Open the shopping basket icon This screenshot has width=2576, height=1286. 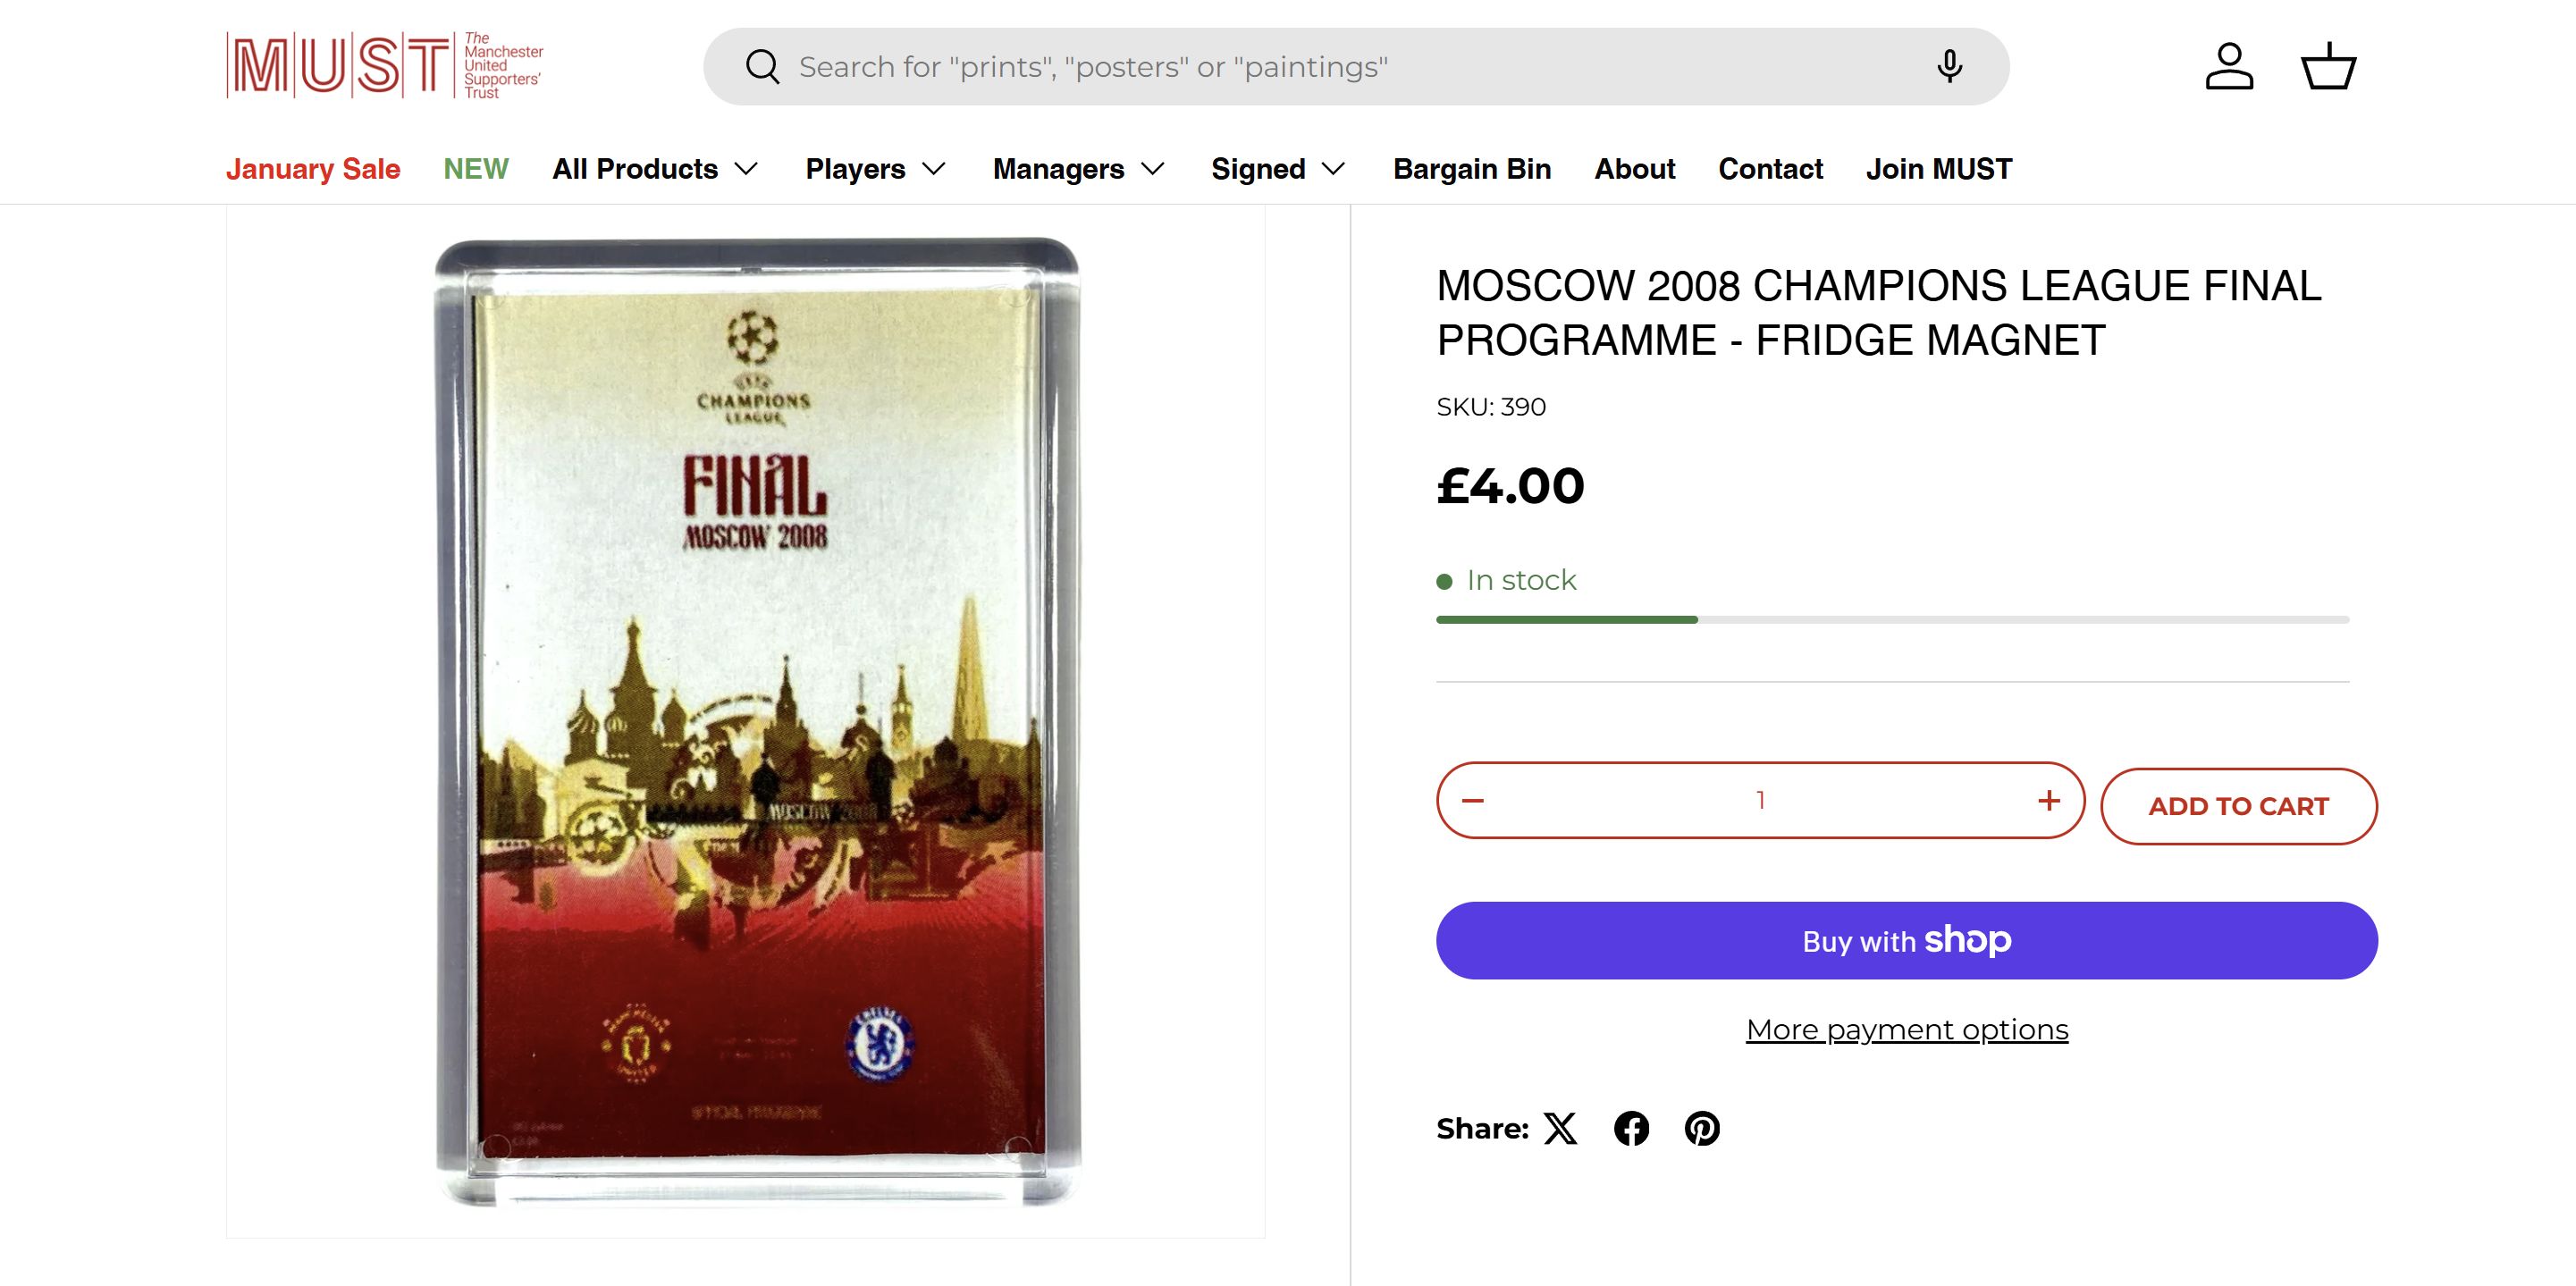[x=2328, y=67]
